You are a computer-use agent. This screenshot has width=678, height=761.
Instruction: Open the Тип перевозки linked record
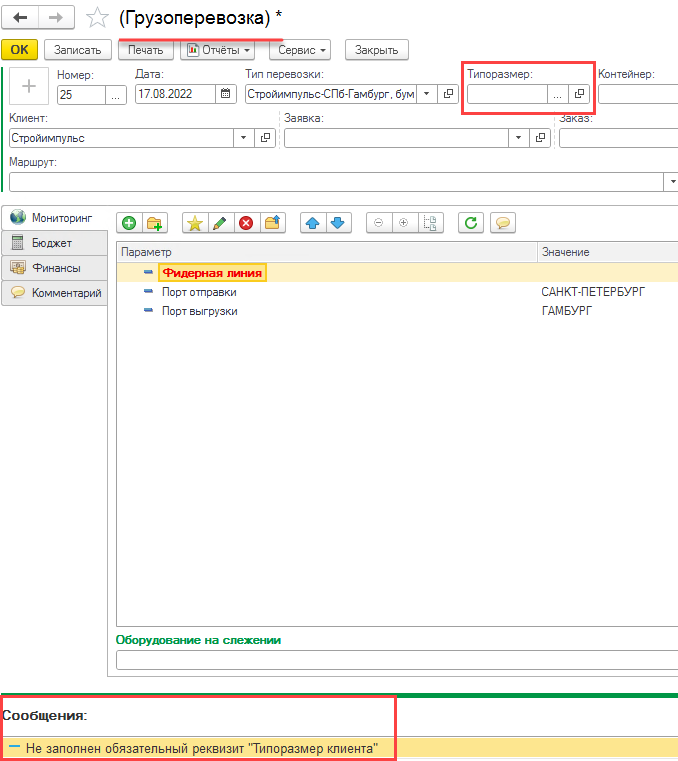(x=448, y=94)
